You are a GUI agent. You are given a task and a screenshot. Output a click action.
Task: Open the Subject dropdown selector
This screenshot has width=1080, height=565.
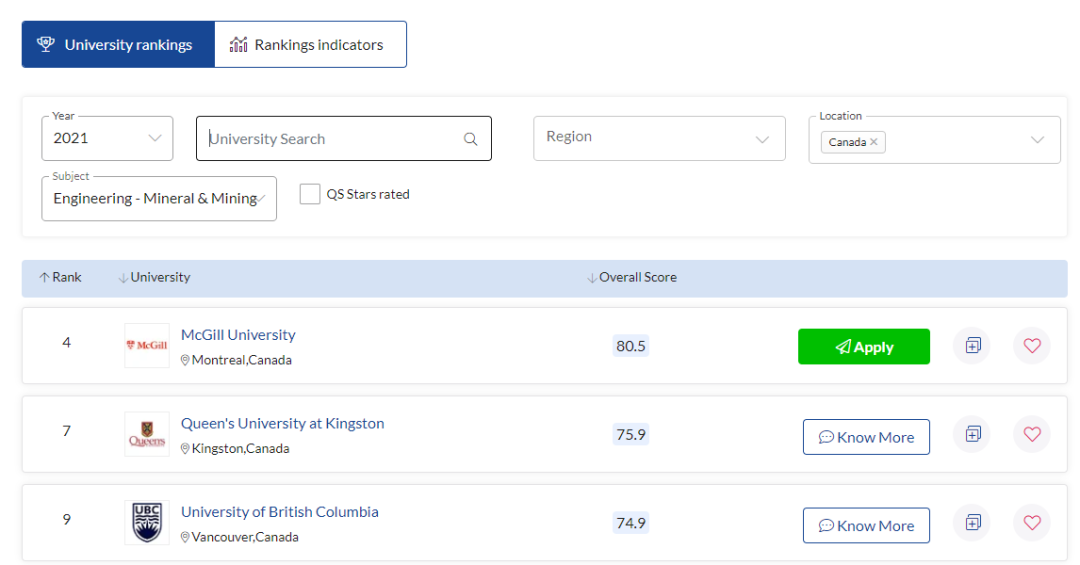tap(158, 198)
